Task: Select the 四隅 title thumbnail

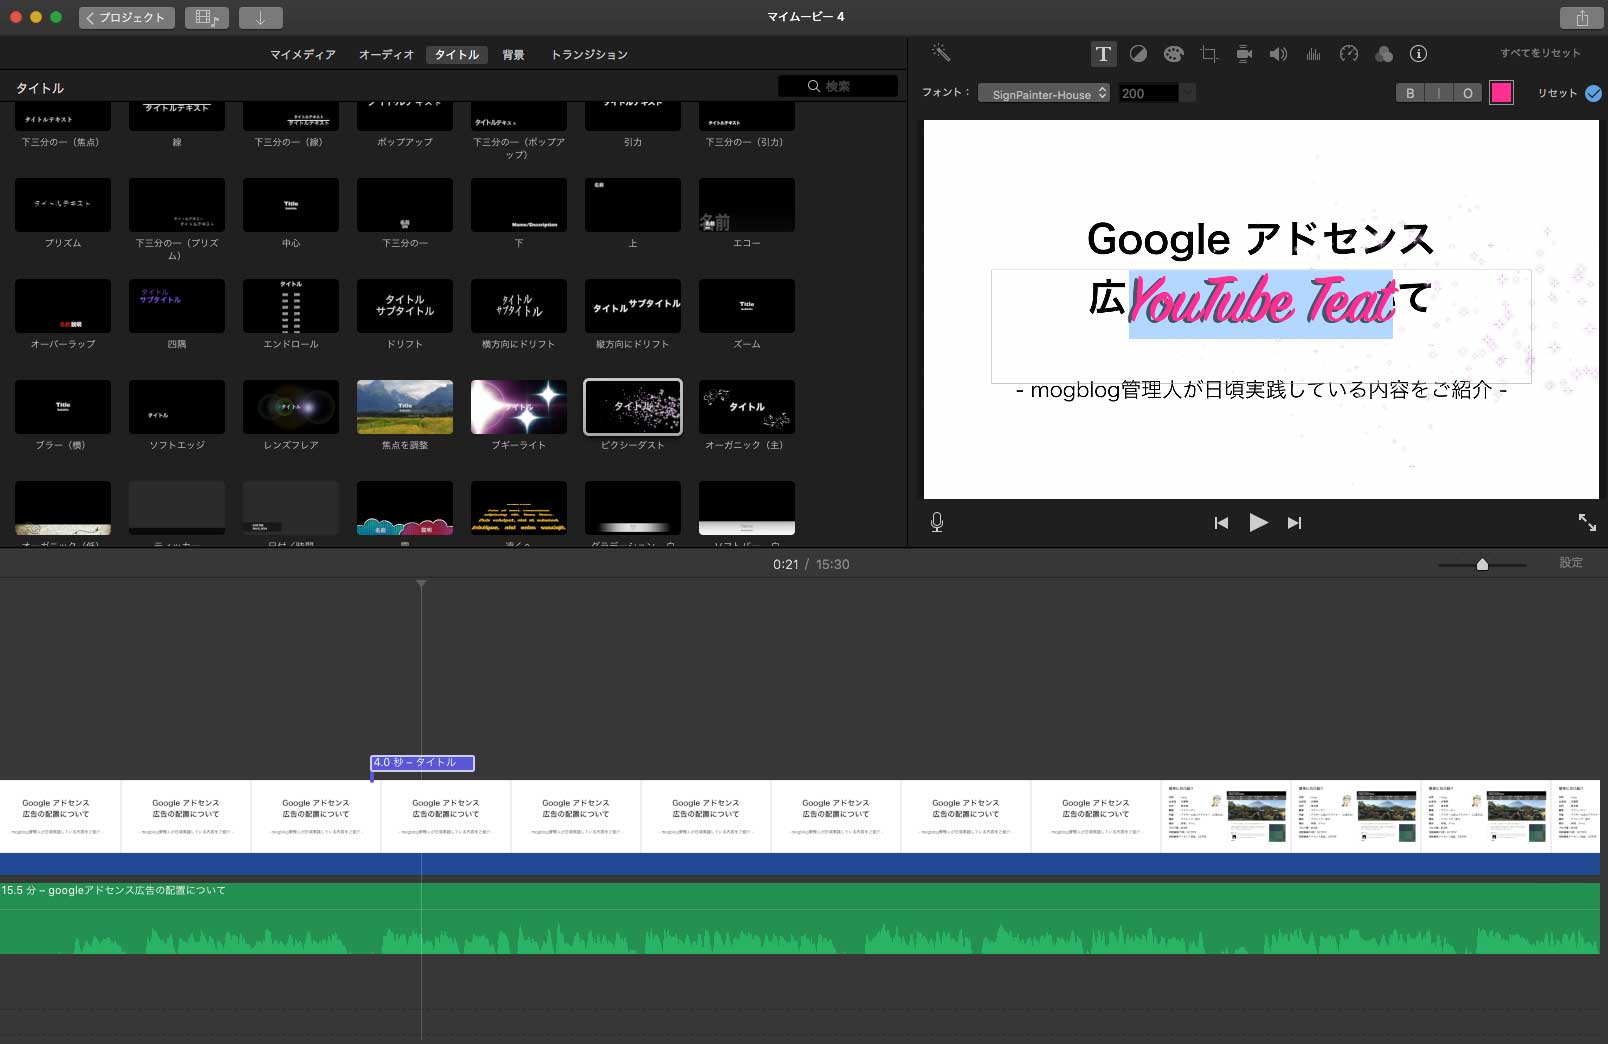Action: [x=177, y=306]
